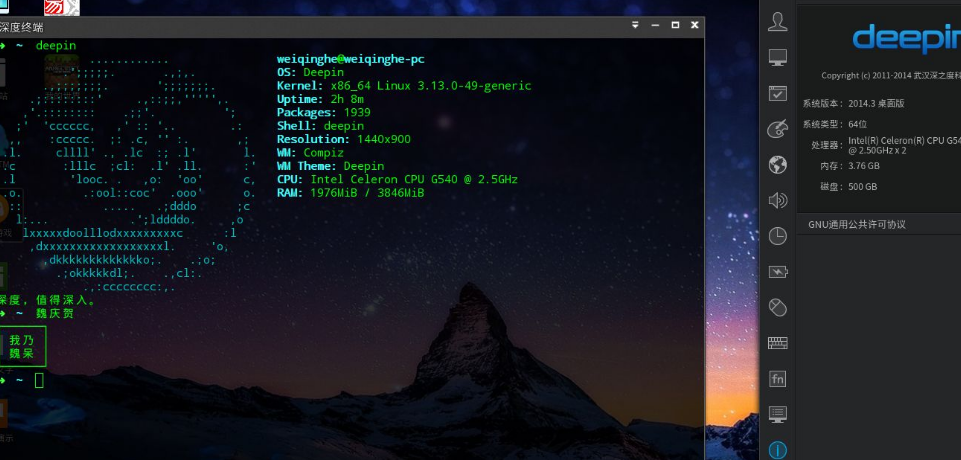Viewport: 961px width, 460px height.
Task: Click the Shell: deepin line
Action: (x=320, y=126)
